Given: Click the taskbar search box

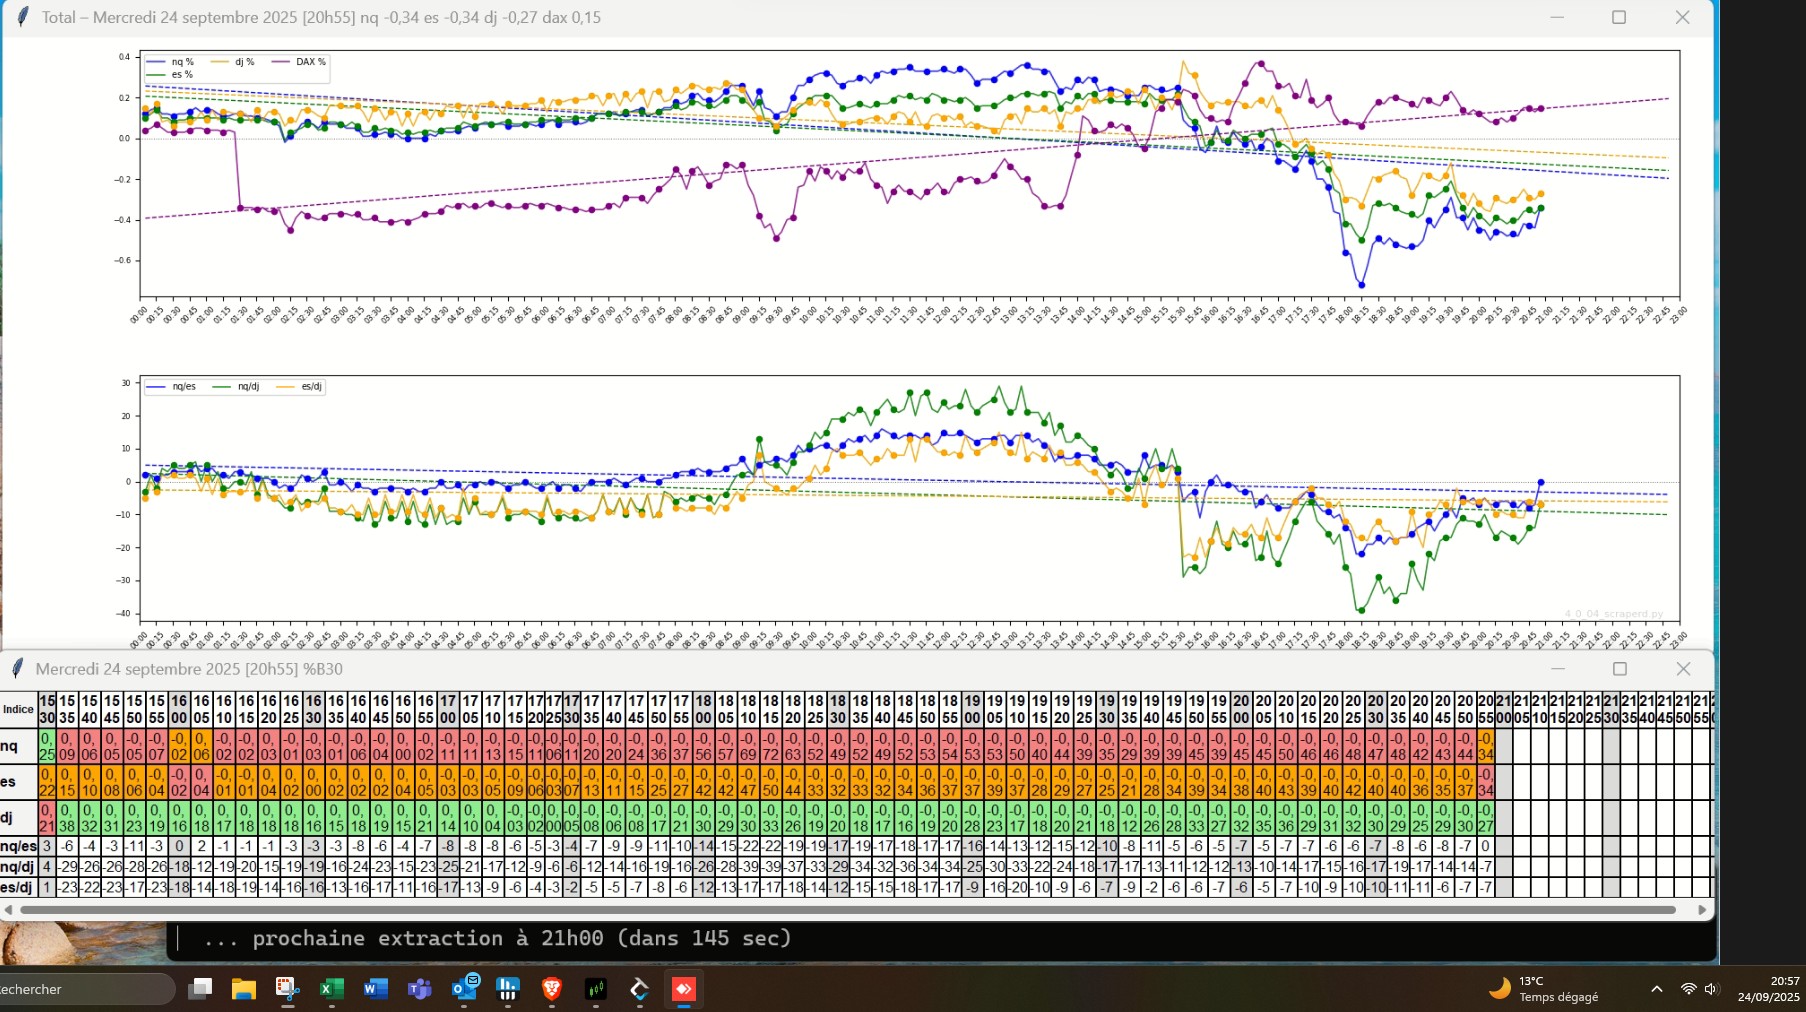Looking at the screenshot, I should point(86,989).
